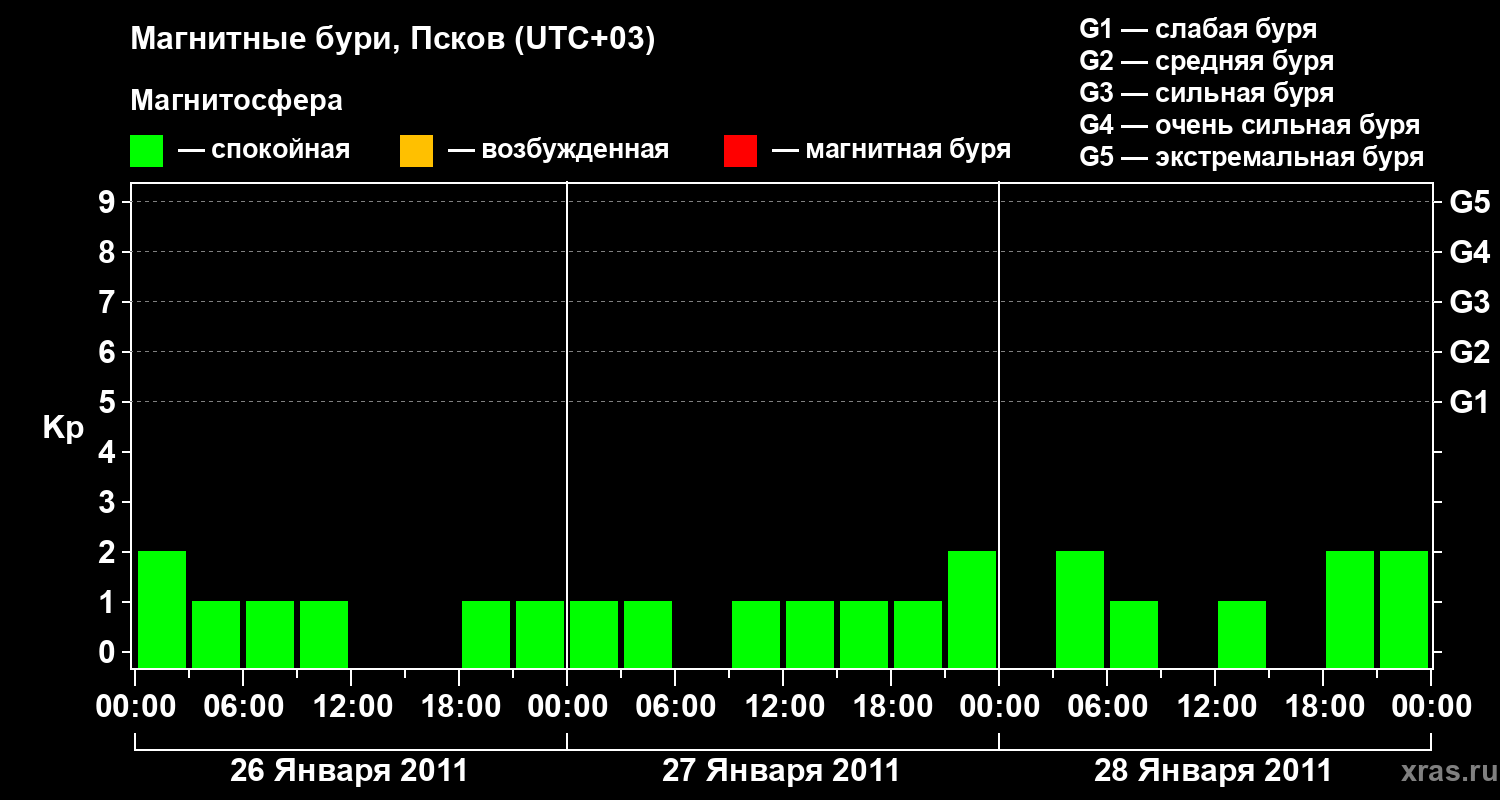
Task: Click the 'G3 — сильная буря' description
Action: 1207,93
